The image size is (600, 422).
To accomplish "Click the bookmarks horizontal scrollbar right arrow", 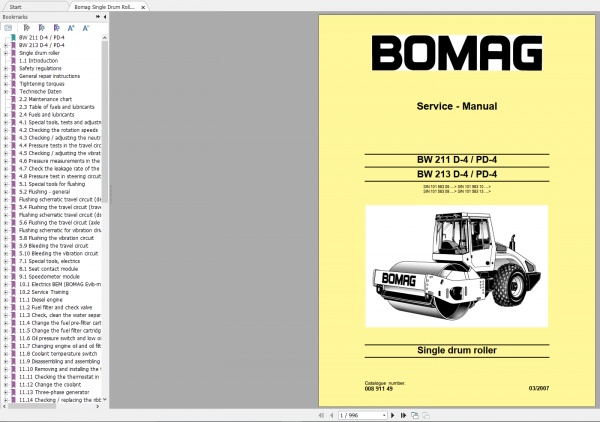I will tap(98, 406).
